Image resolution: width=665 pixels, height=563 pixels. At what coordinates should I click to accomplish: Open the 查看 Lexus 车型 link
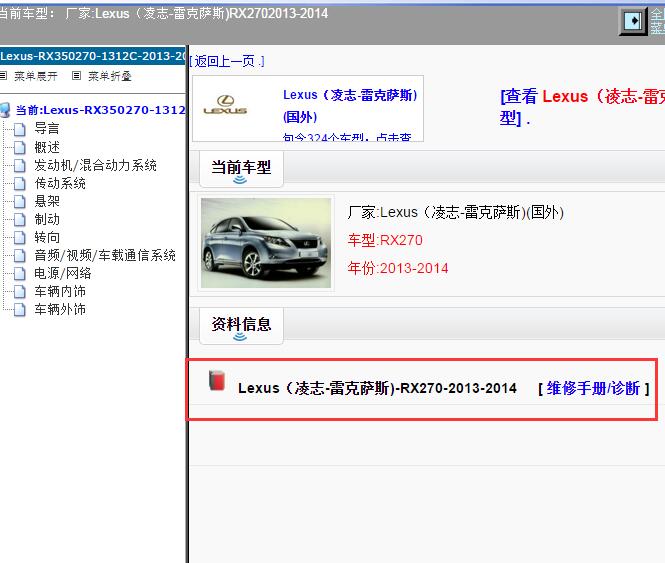click(x=582, y=107)
